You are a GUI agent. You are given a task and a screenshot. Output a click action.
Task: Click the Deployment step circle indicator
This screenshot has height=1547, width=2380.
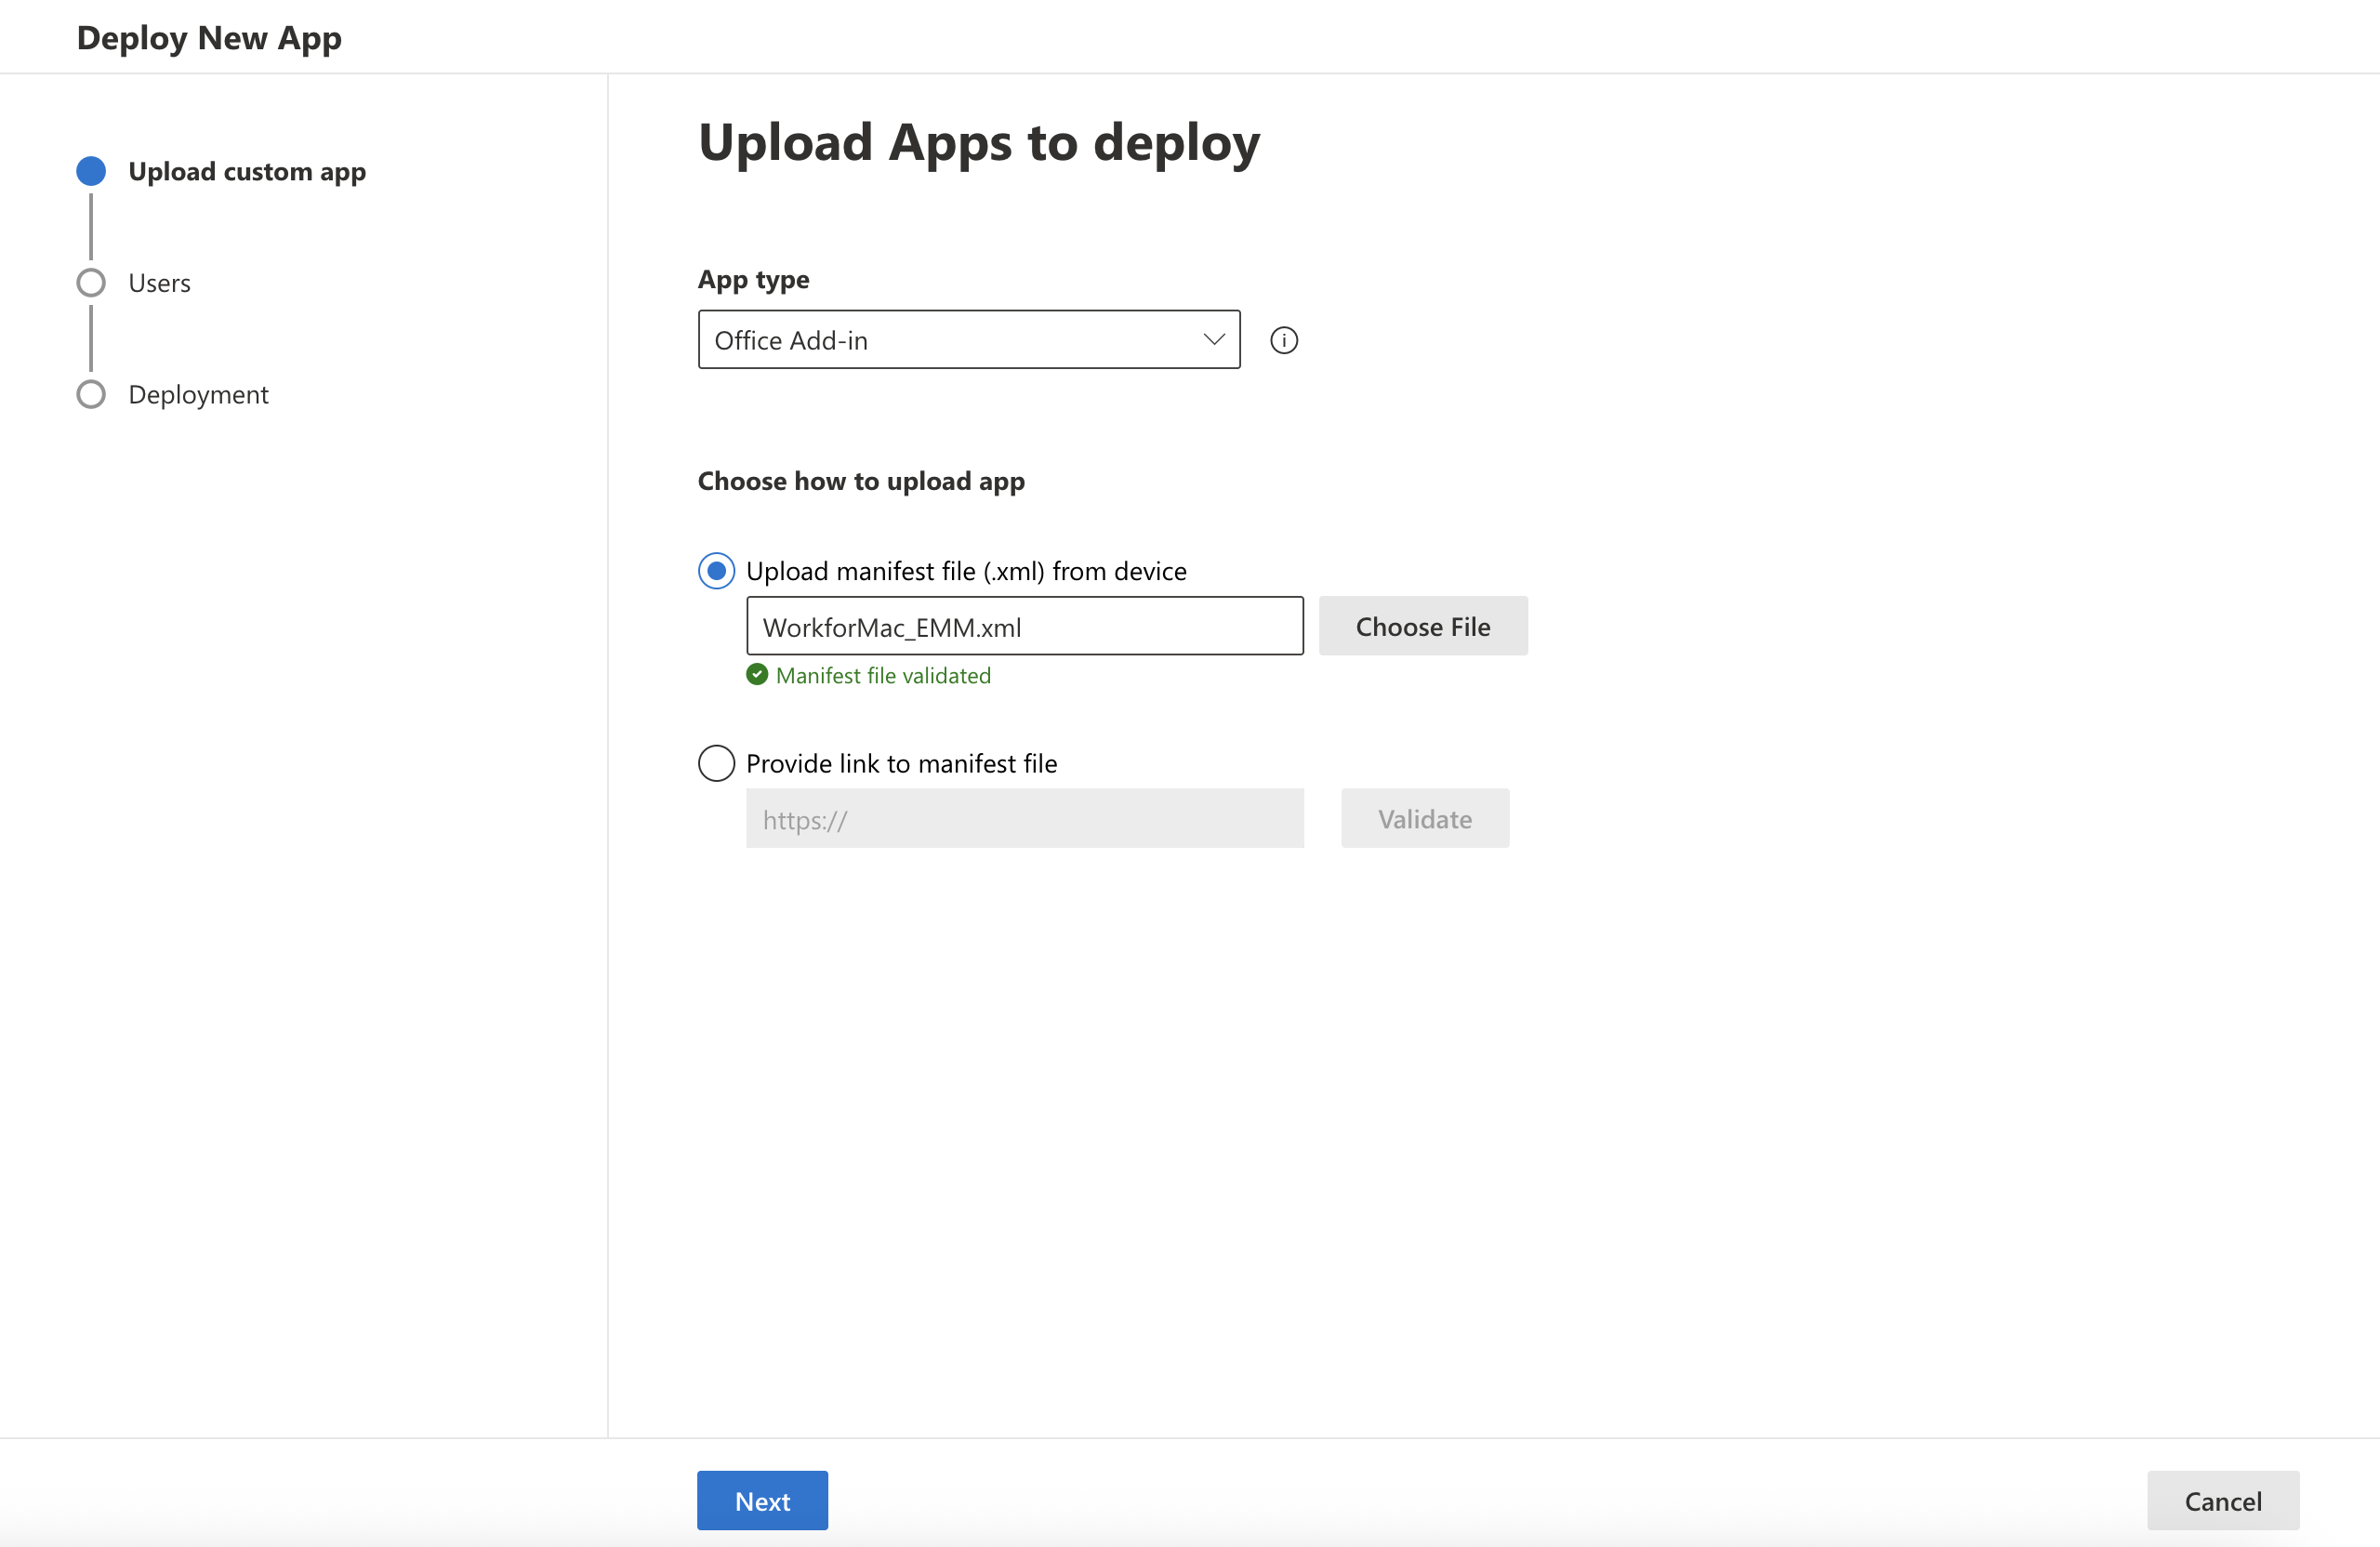pyautogui.click(x=91, y=394)
